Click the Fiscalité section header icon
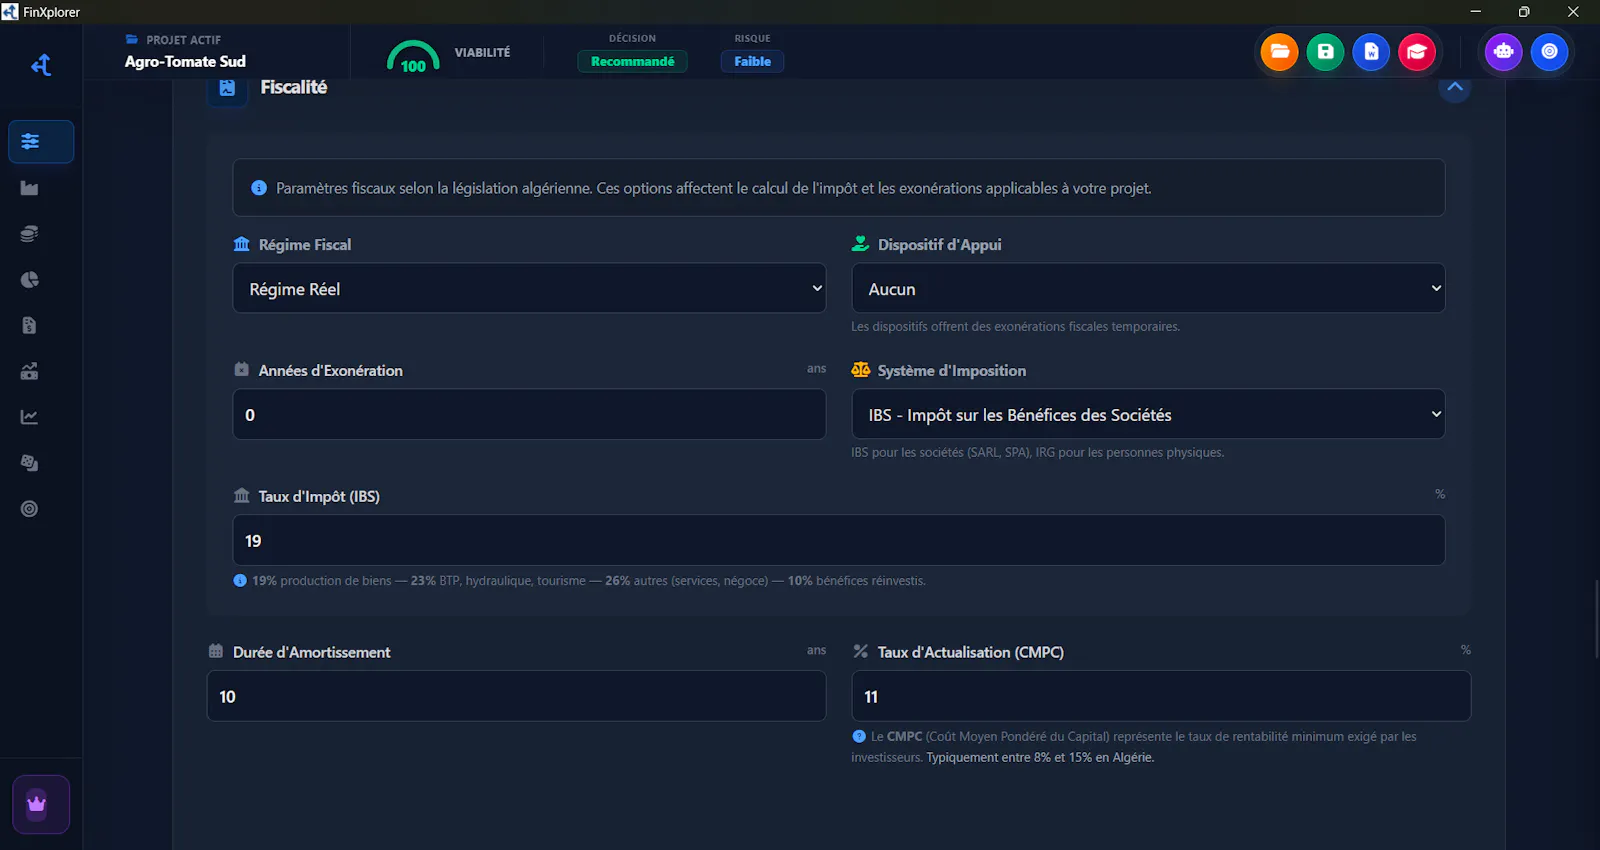 [227, 88]
